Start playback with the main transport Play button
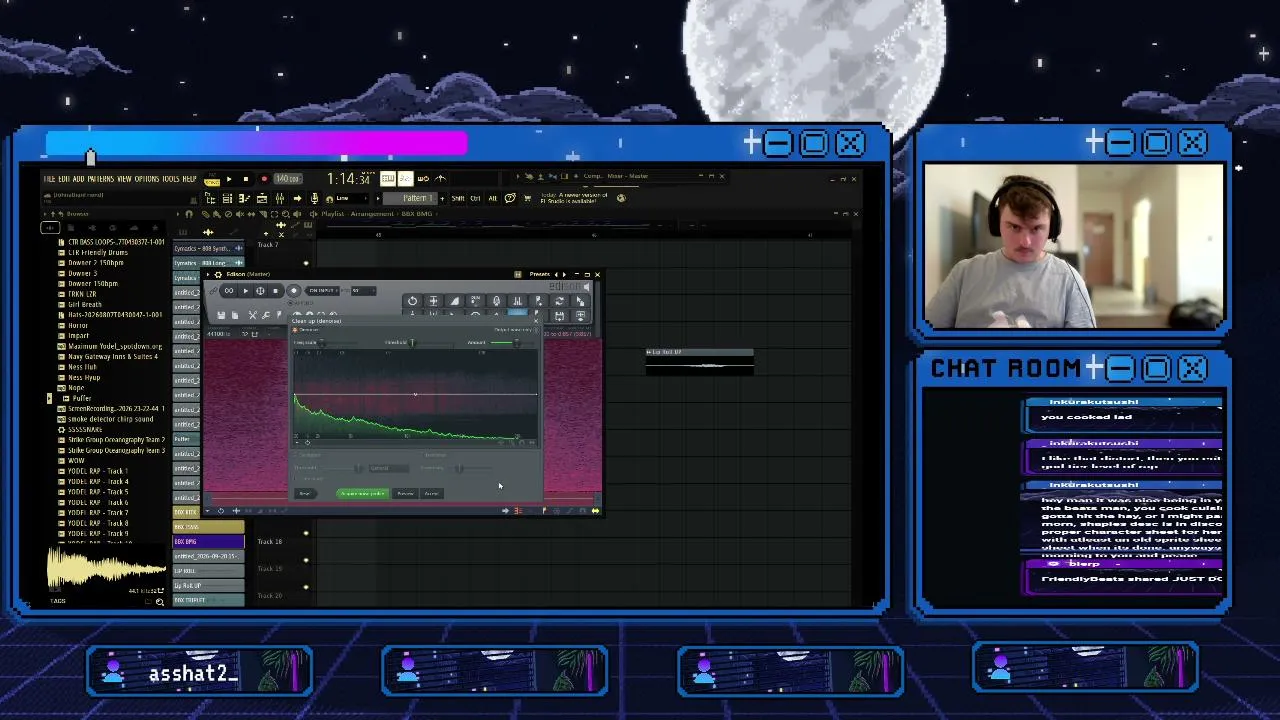 tap(229, 179)
